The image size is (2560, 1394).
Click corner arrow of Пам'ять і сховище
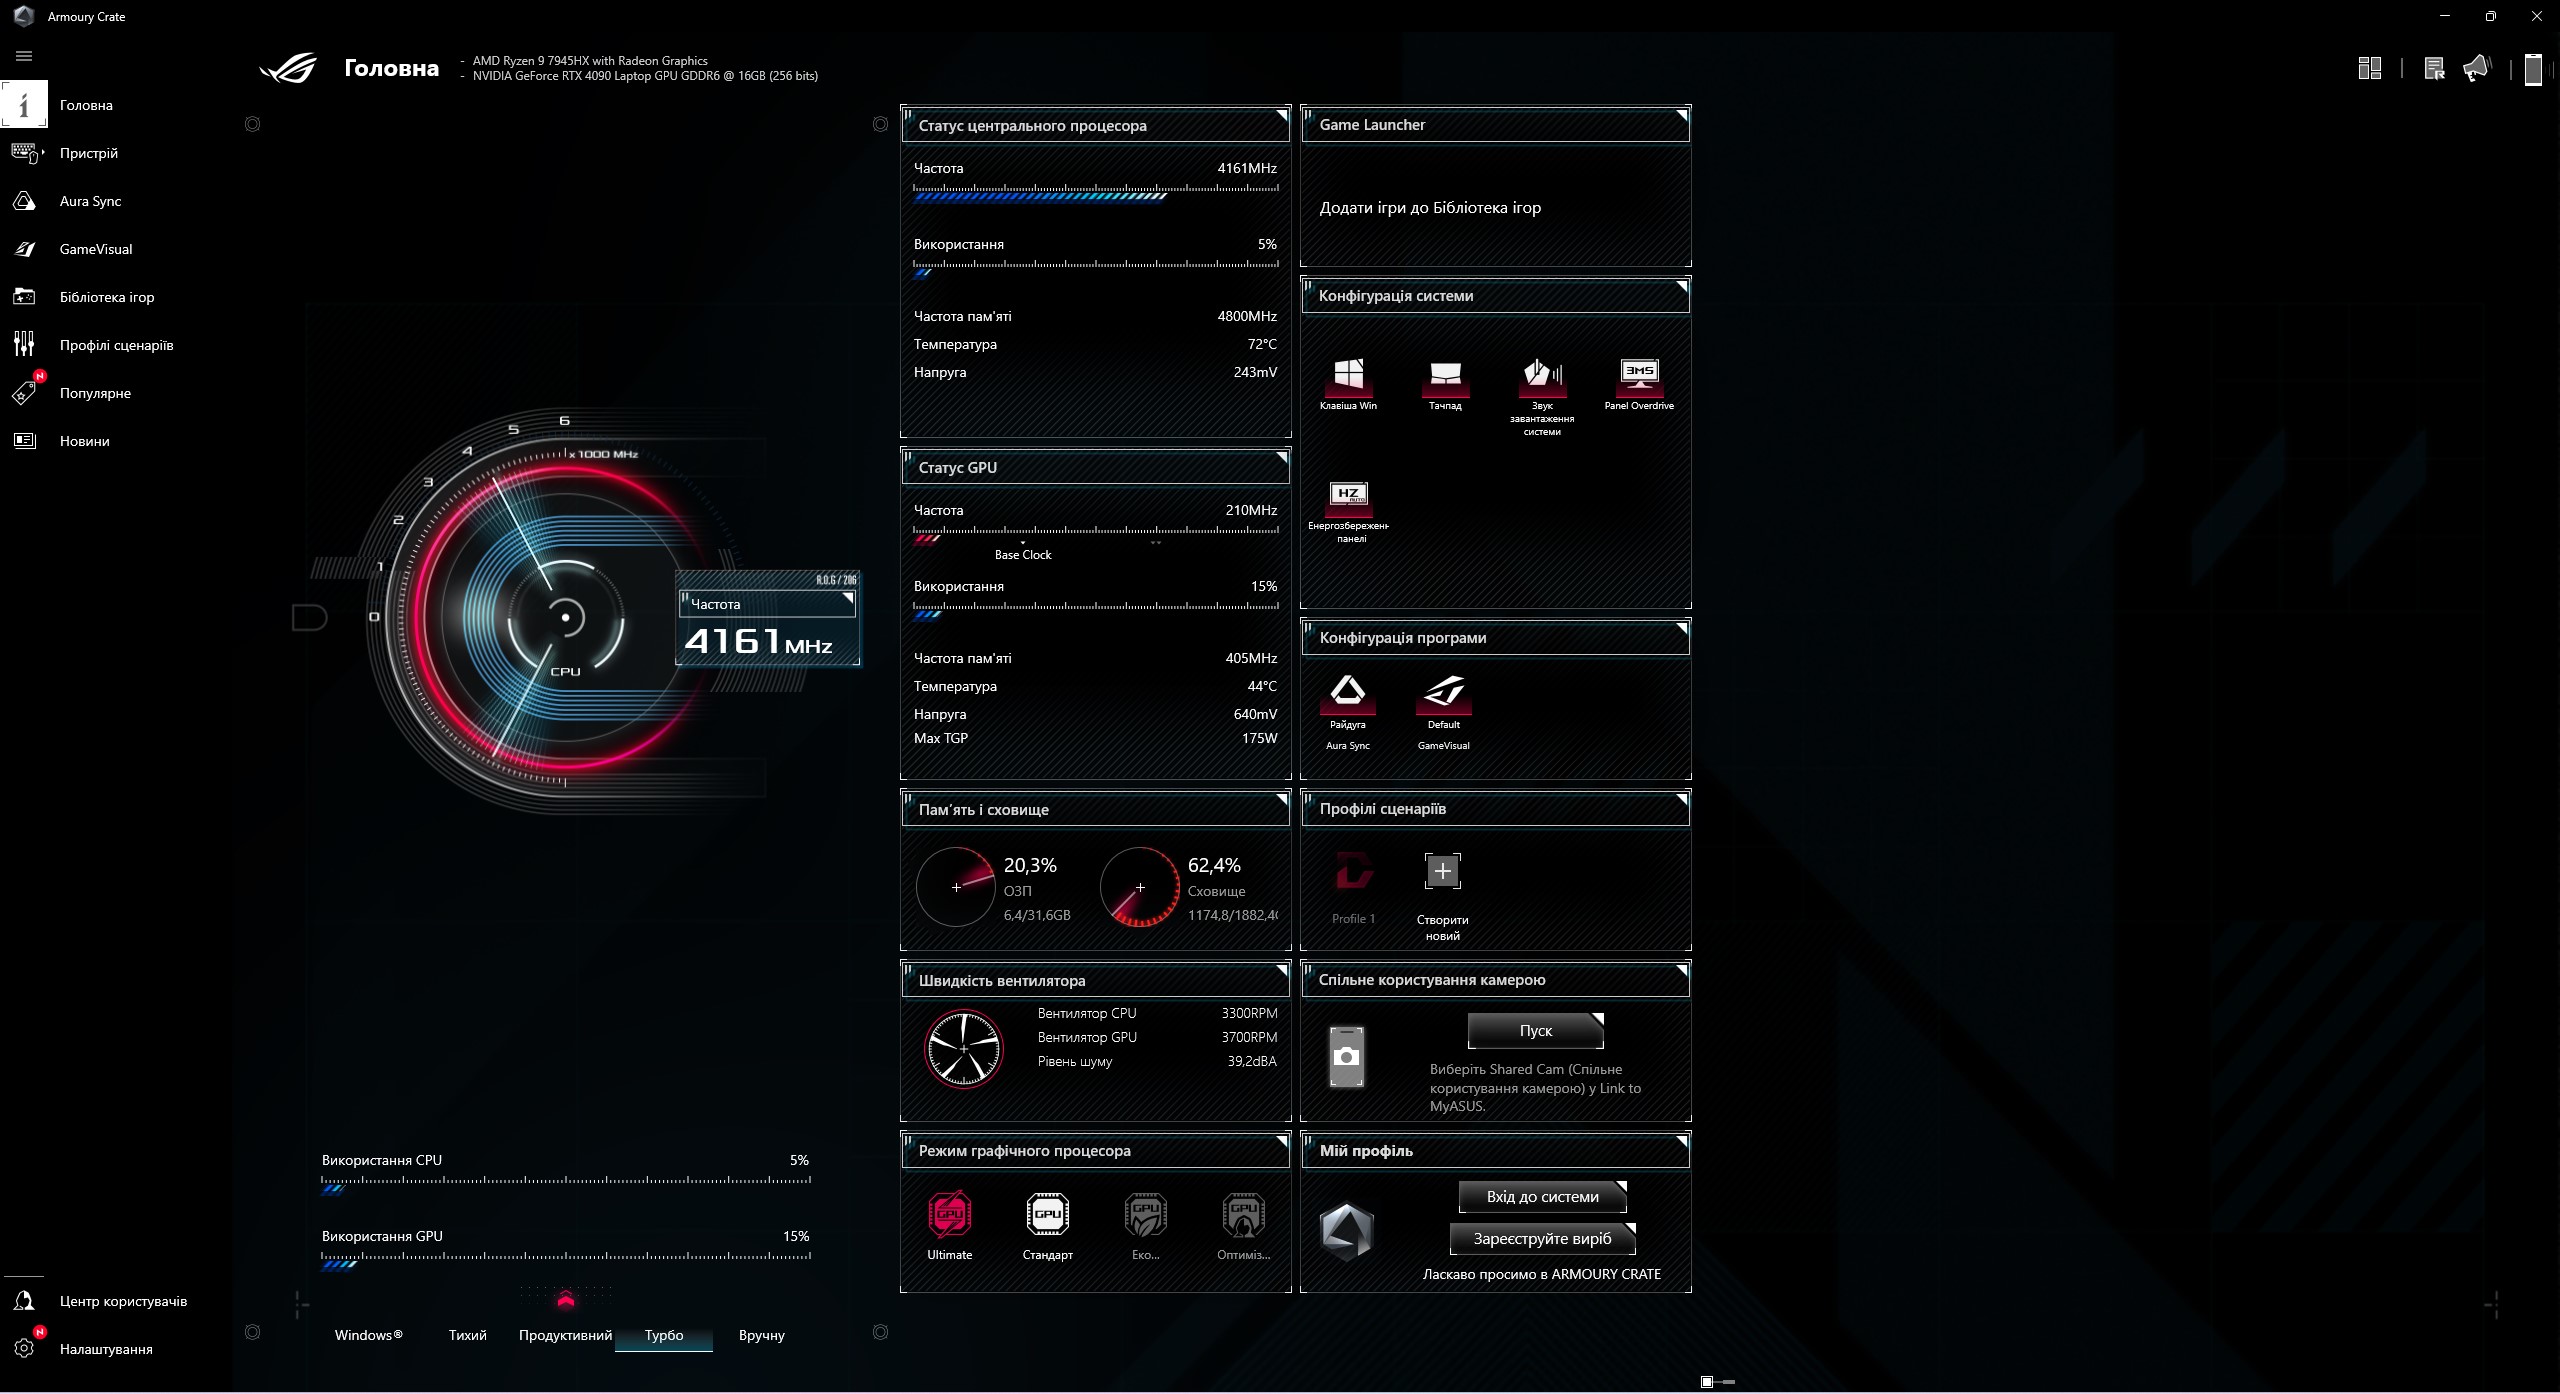tap(1281, 800)
